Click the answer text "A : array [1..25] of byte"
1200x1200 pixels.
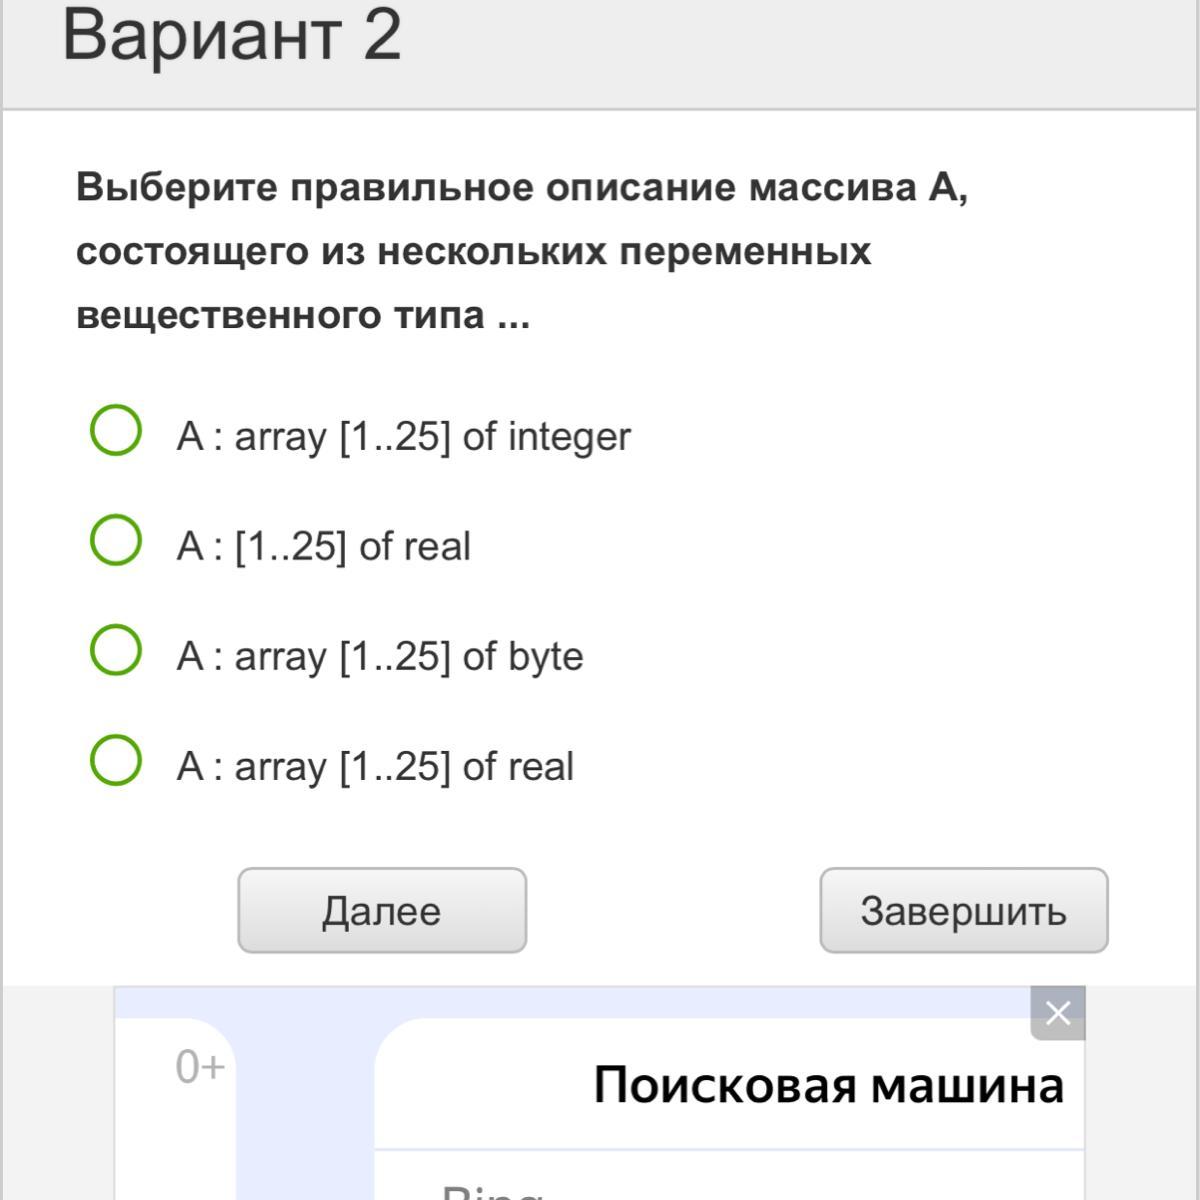[380, 657]
